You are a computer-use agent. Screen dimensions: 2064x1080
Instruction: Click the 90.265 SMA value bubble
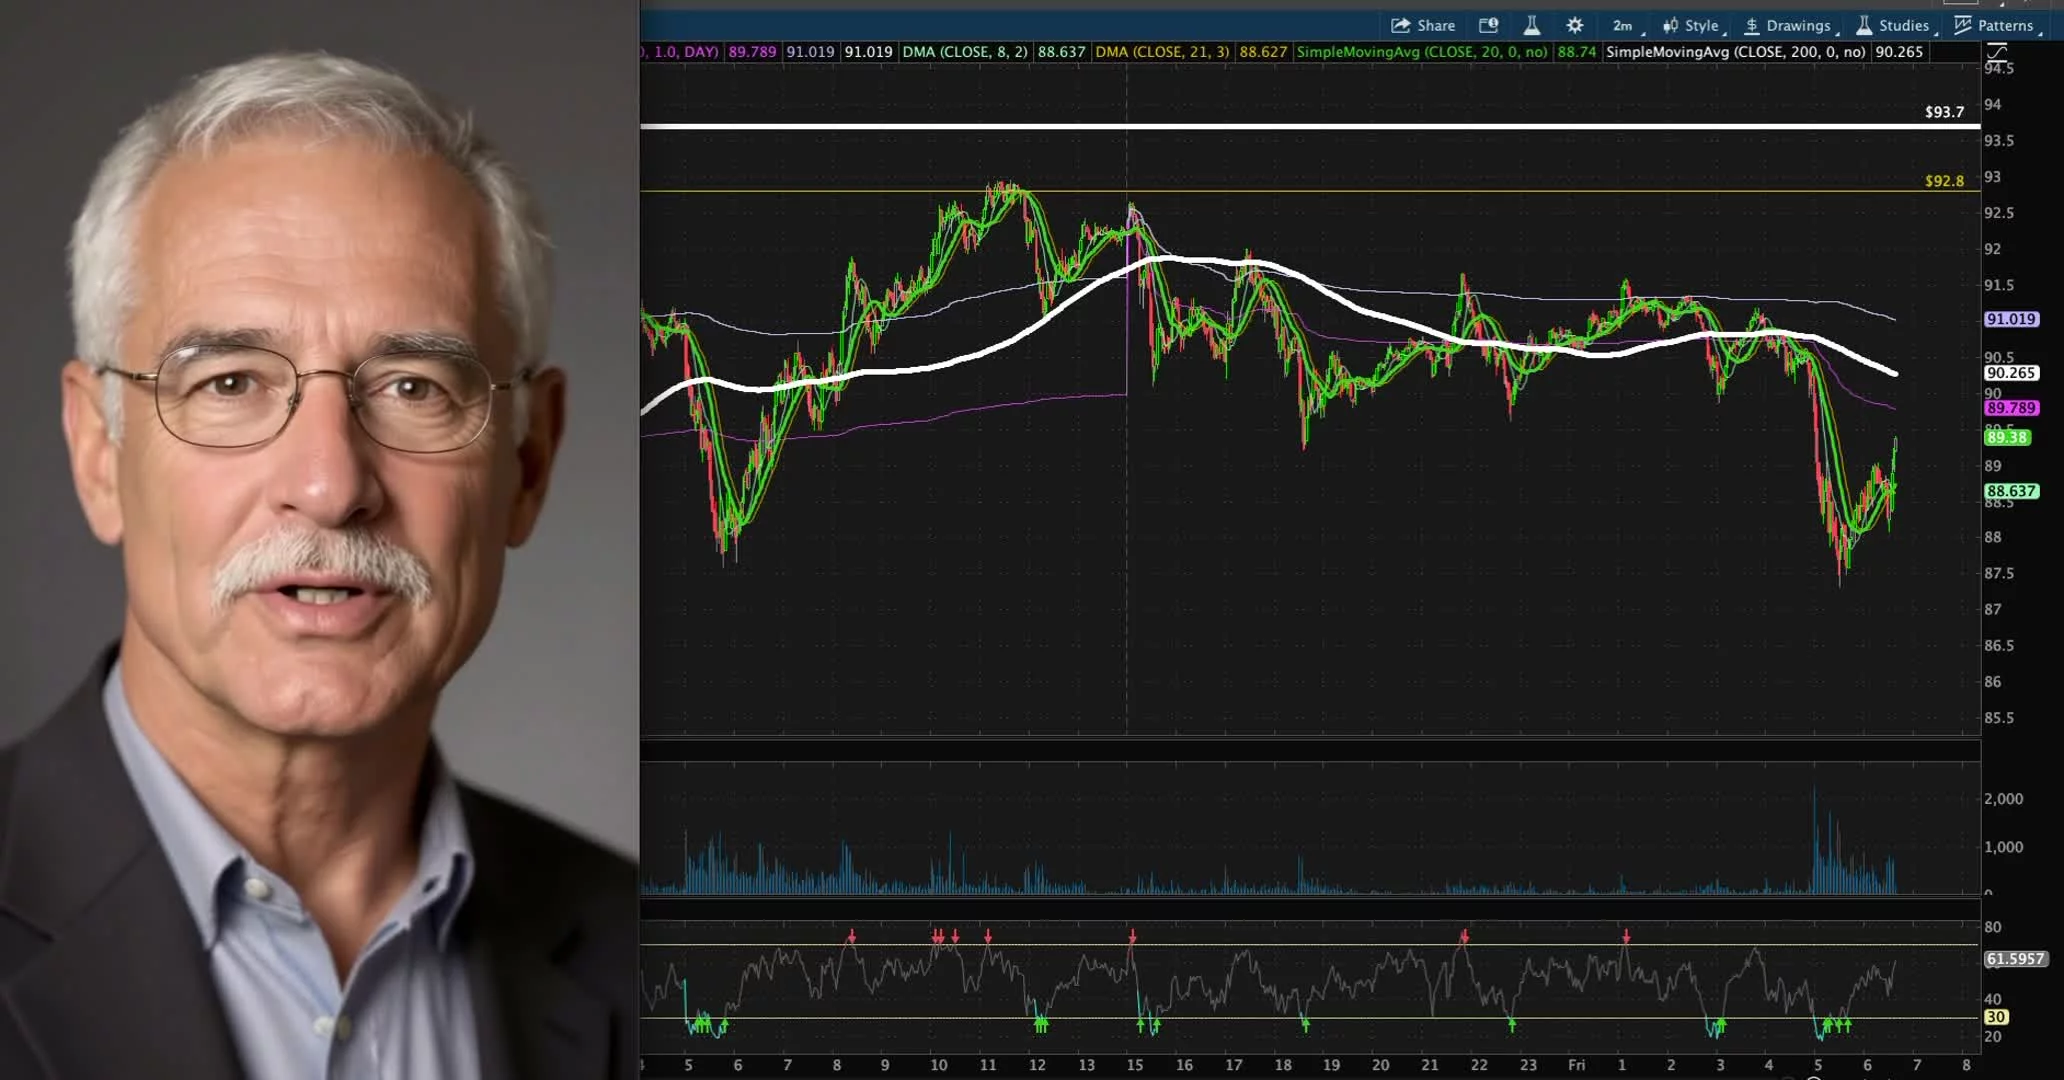pos(2010,373)
